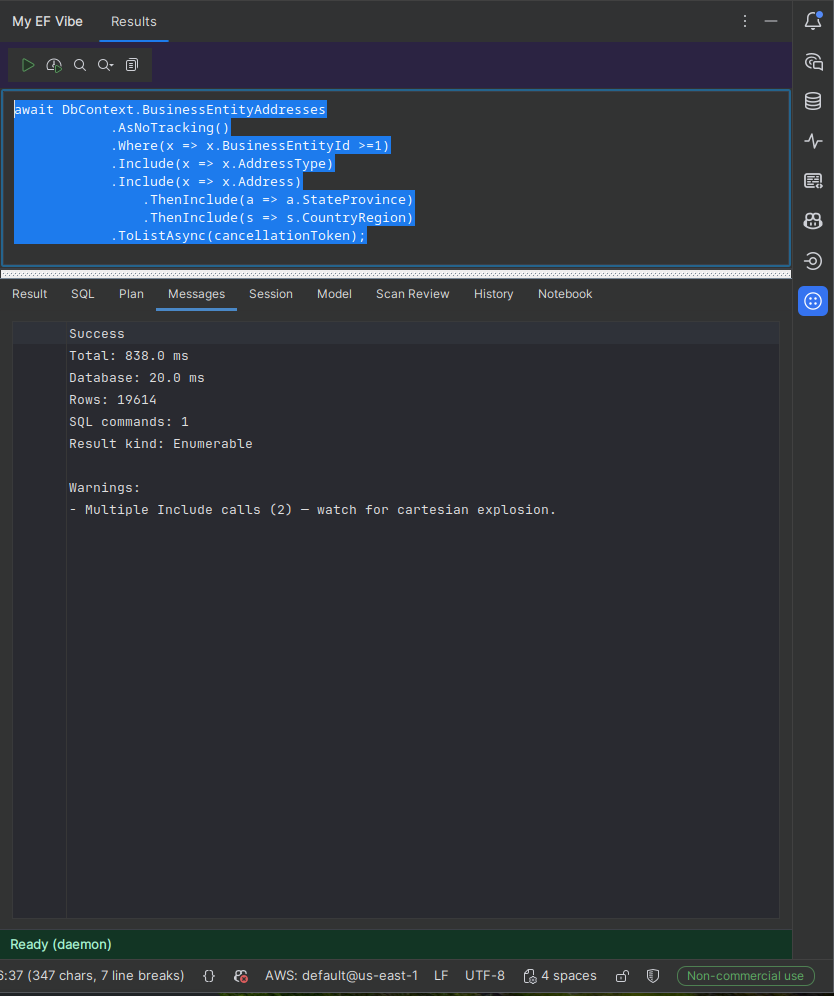
Task: Toggle the highlighted EF Vibe sidebar icon
Action: pyautogui.click(x=813, y=301)
